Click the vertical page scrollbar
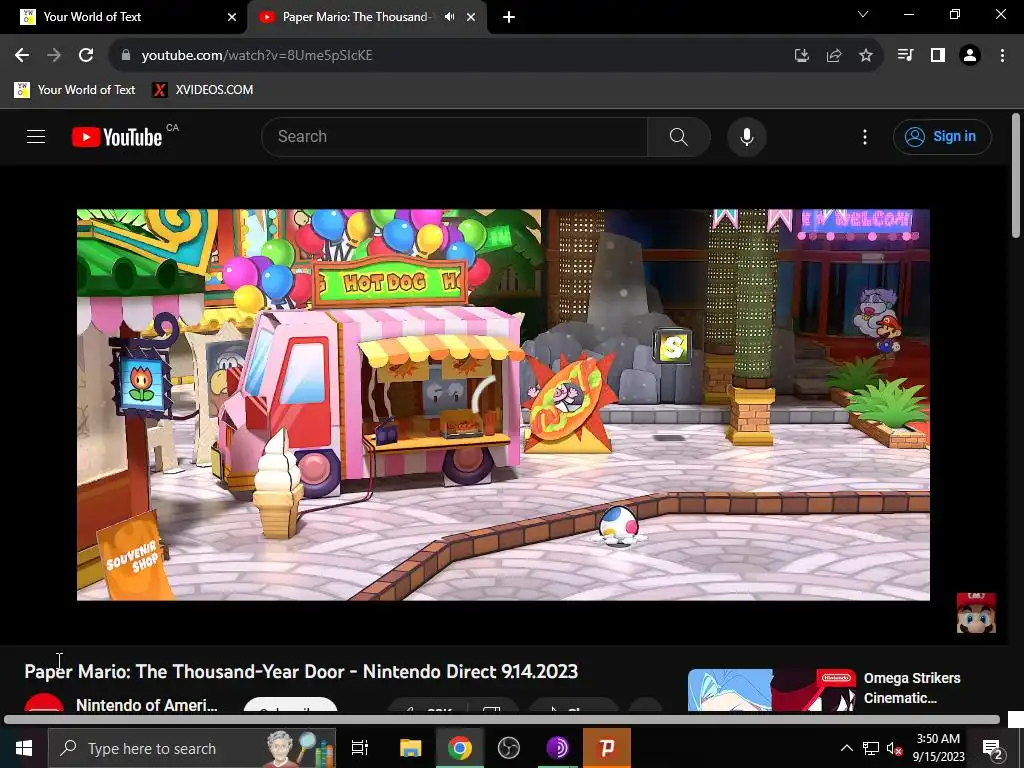Screen dimensions: 1024x768 (1016, 176)
